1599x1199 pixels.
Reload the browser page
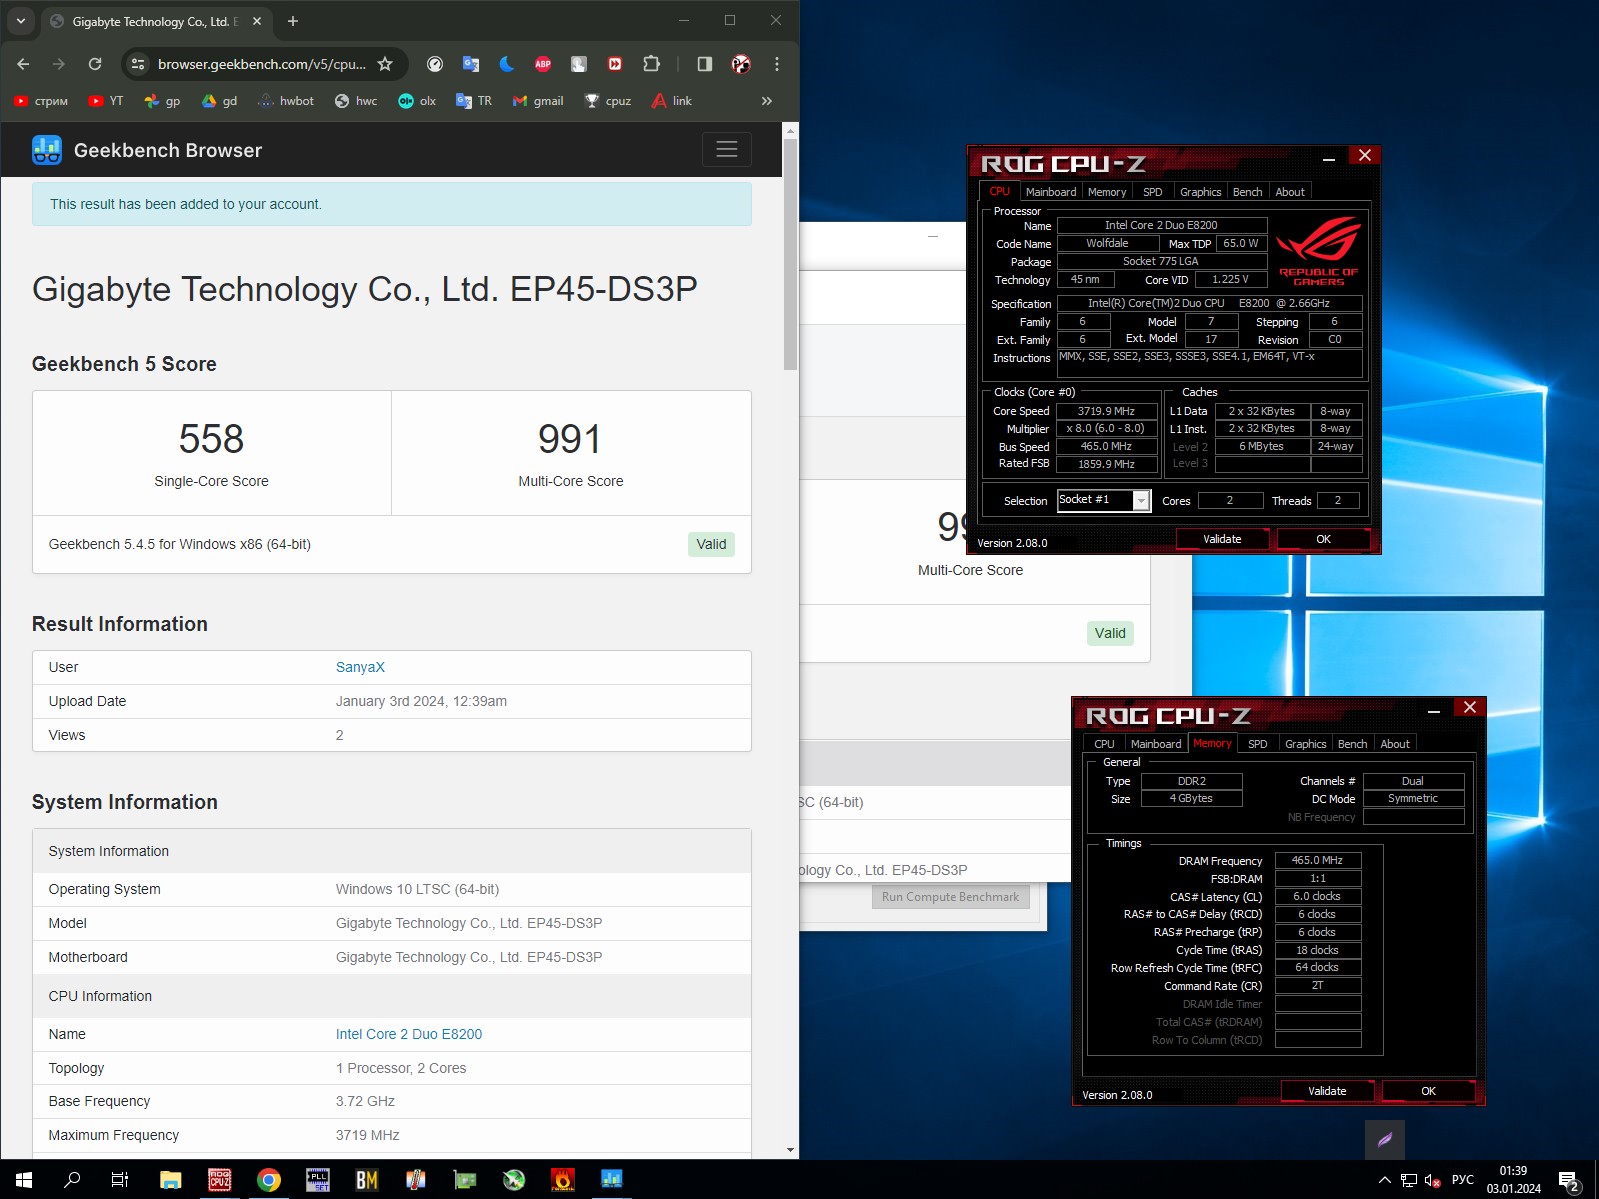(95, 64)
